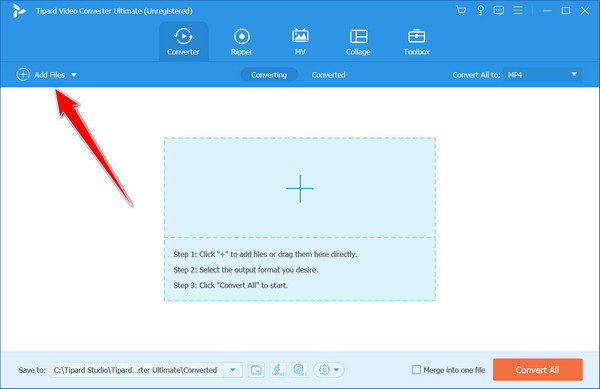Click the Convert All button
Image resolution: width=600 pixels, height=389 pixels.
tap(538, 369)
